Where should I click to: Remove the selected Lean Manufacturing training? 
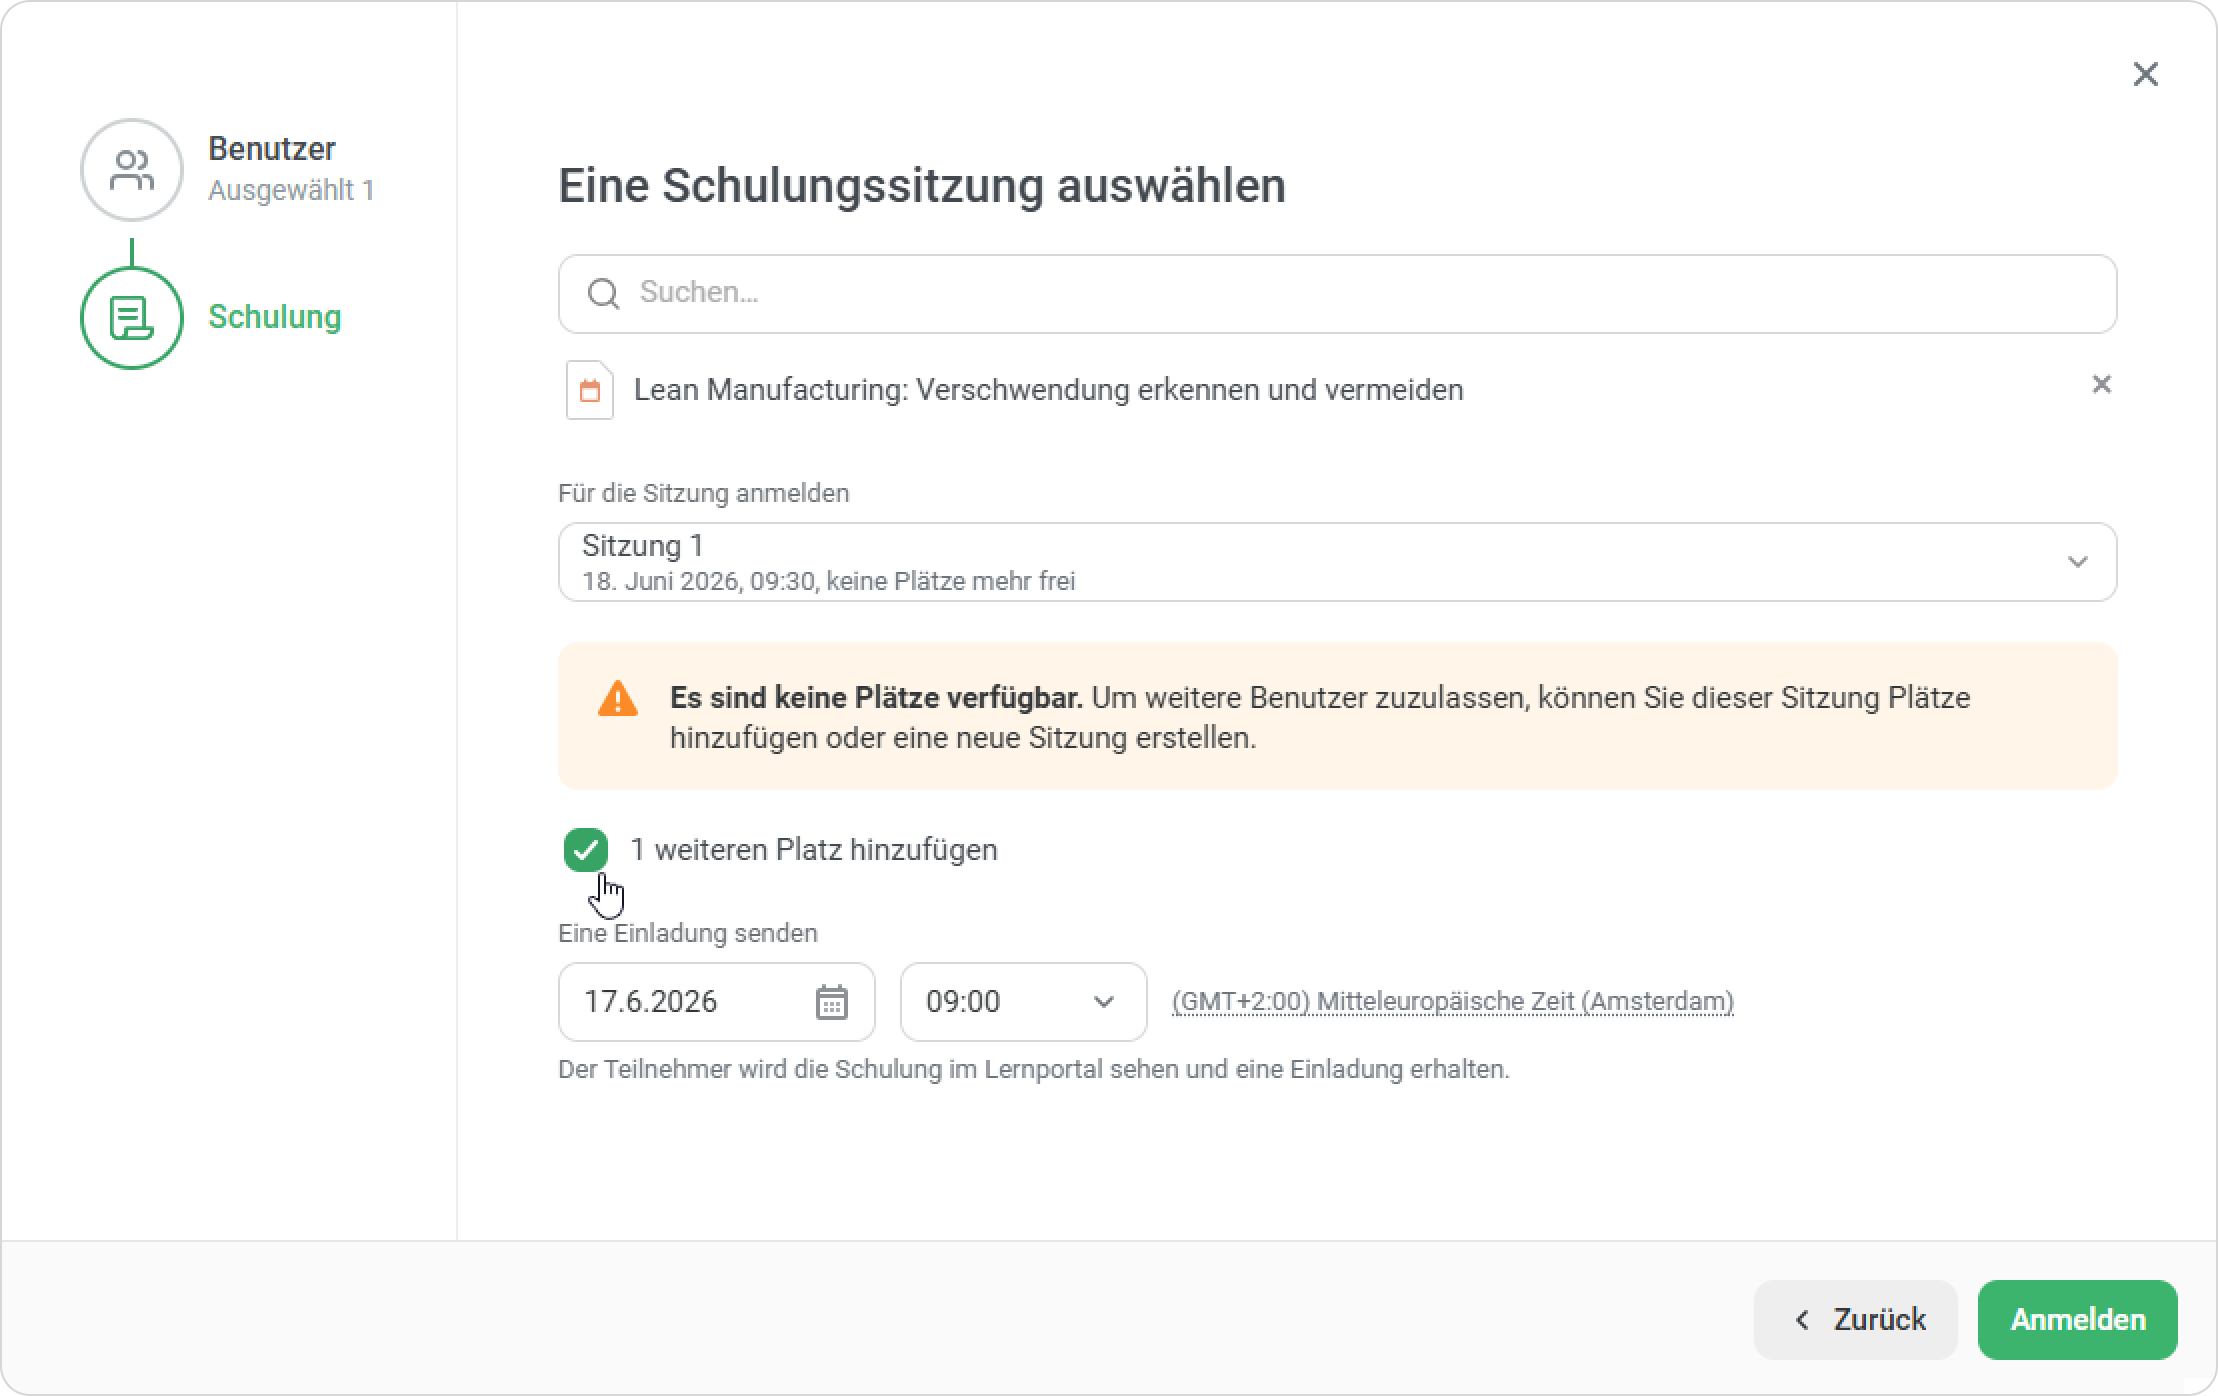pos(2101,385)
